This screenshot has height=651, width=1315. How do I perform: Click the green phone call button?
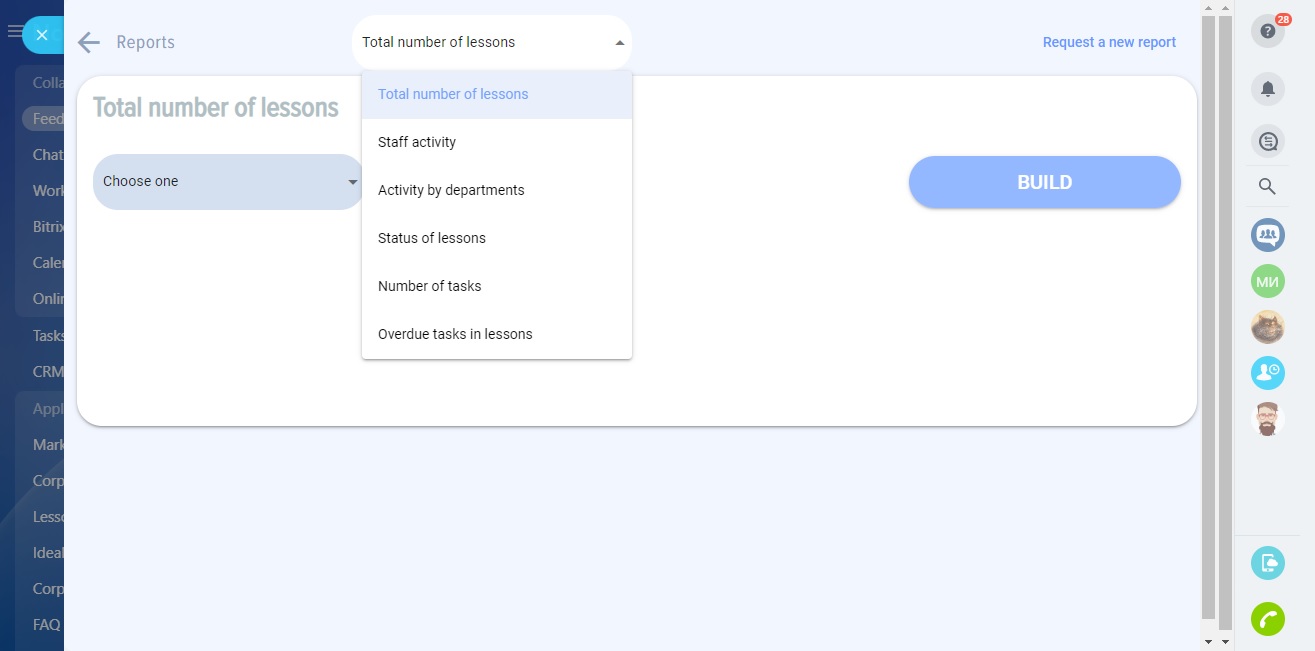tap(1267, 619)
